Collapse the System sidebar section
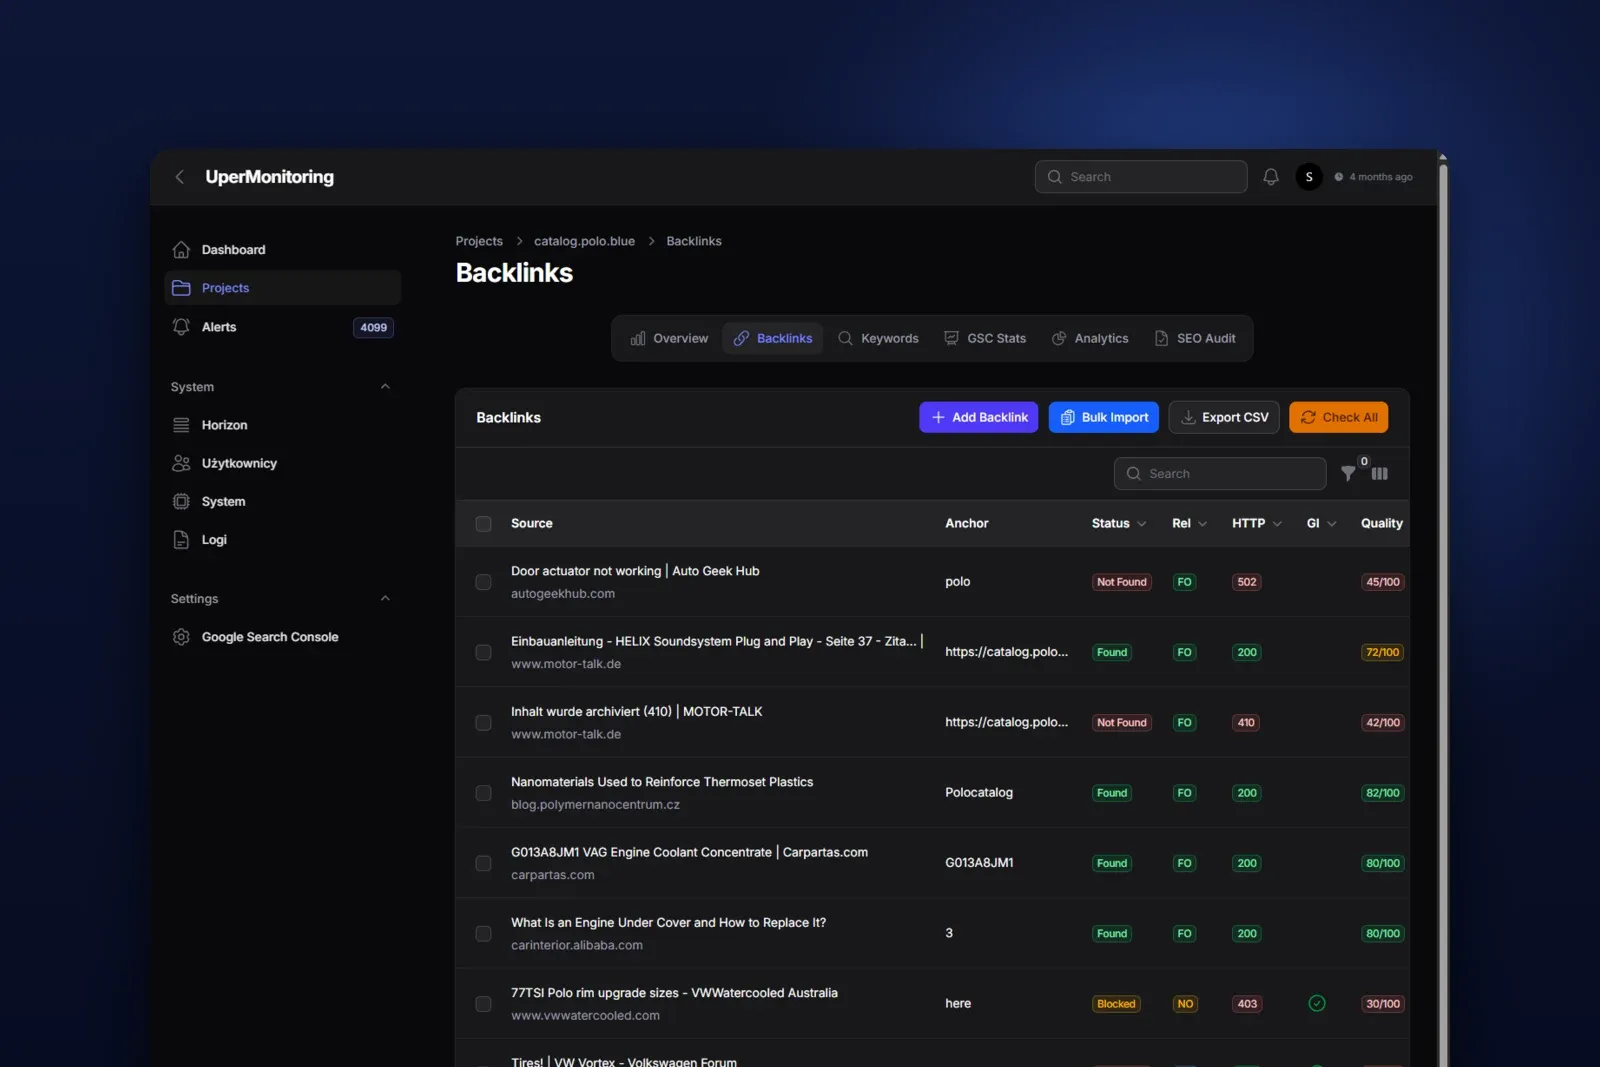Viewport: 1600px width, 1067px height. [x=385, y=387]
